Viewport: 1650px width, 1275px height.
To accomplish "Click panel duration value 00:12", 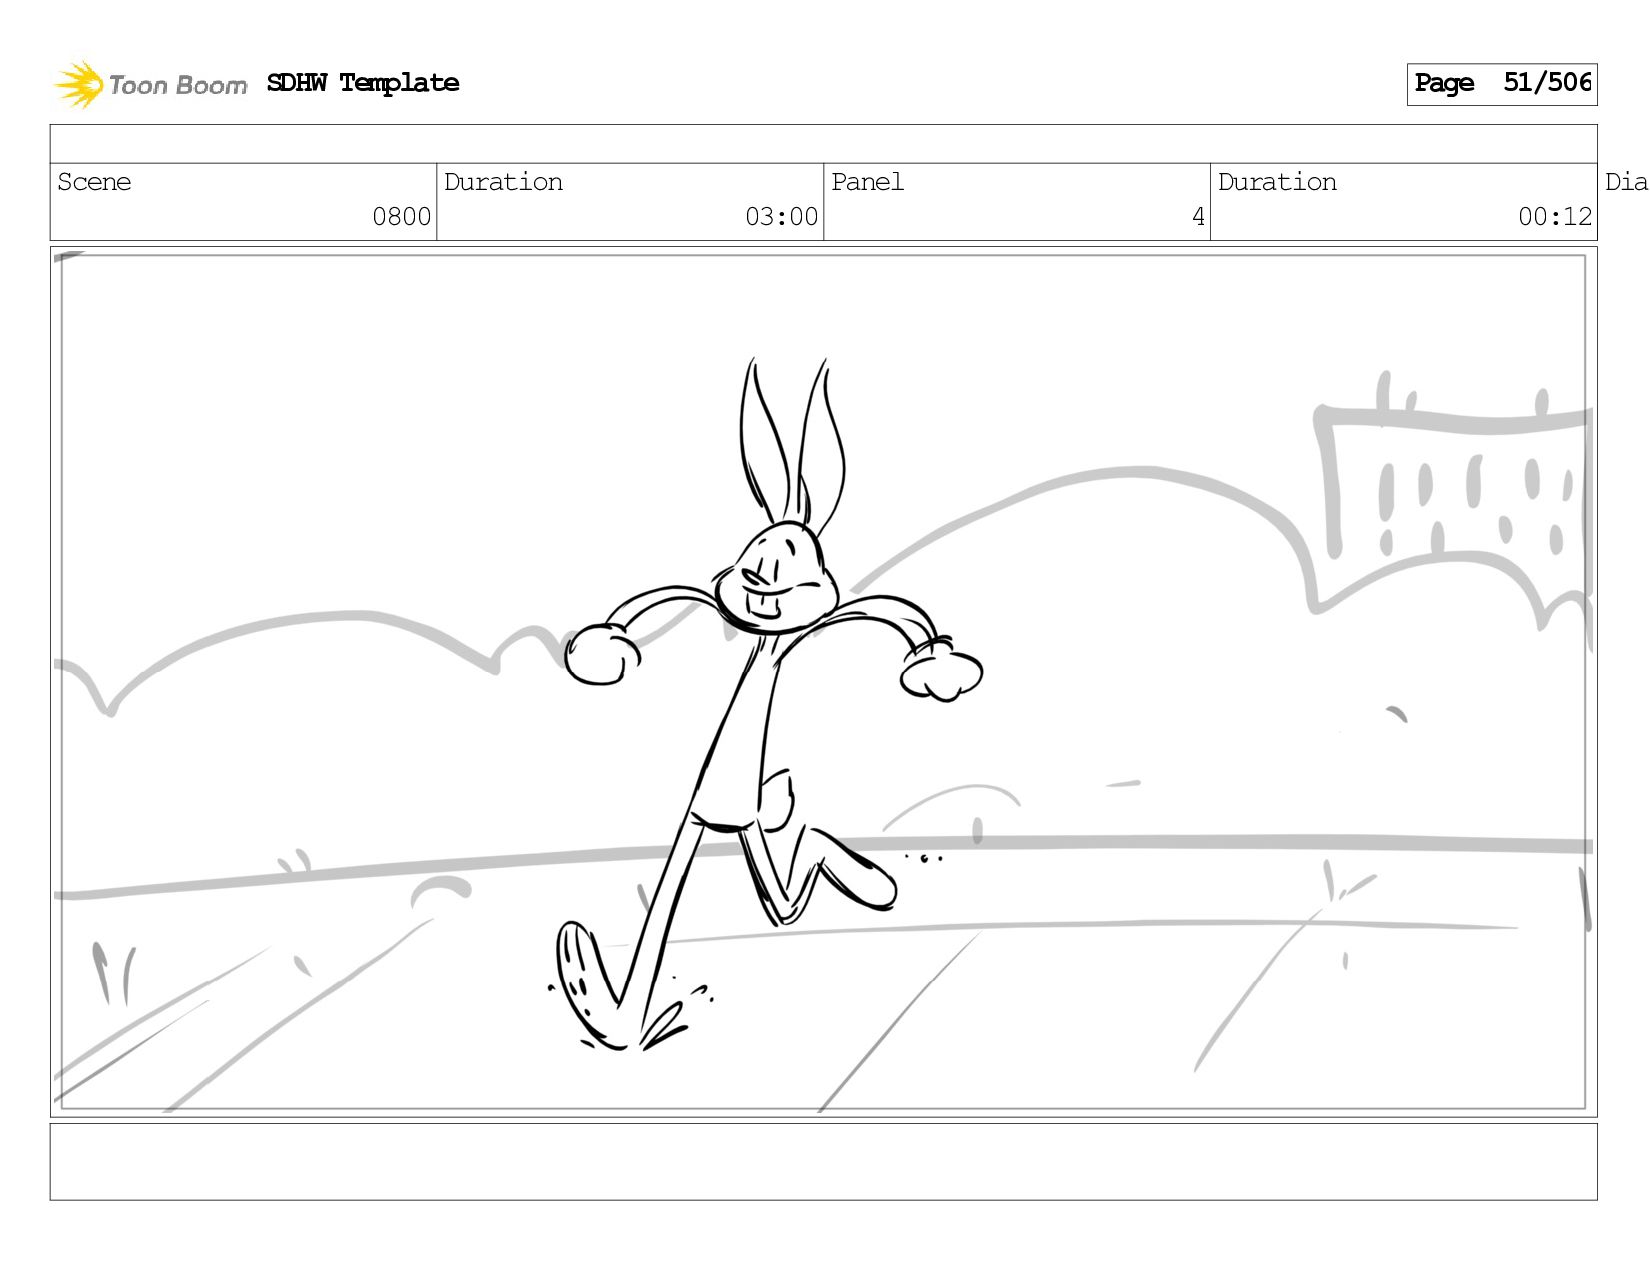I will 1555,217.
